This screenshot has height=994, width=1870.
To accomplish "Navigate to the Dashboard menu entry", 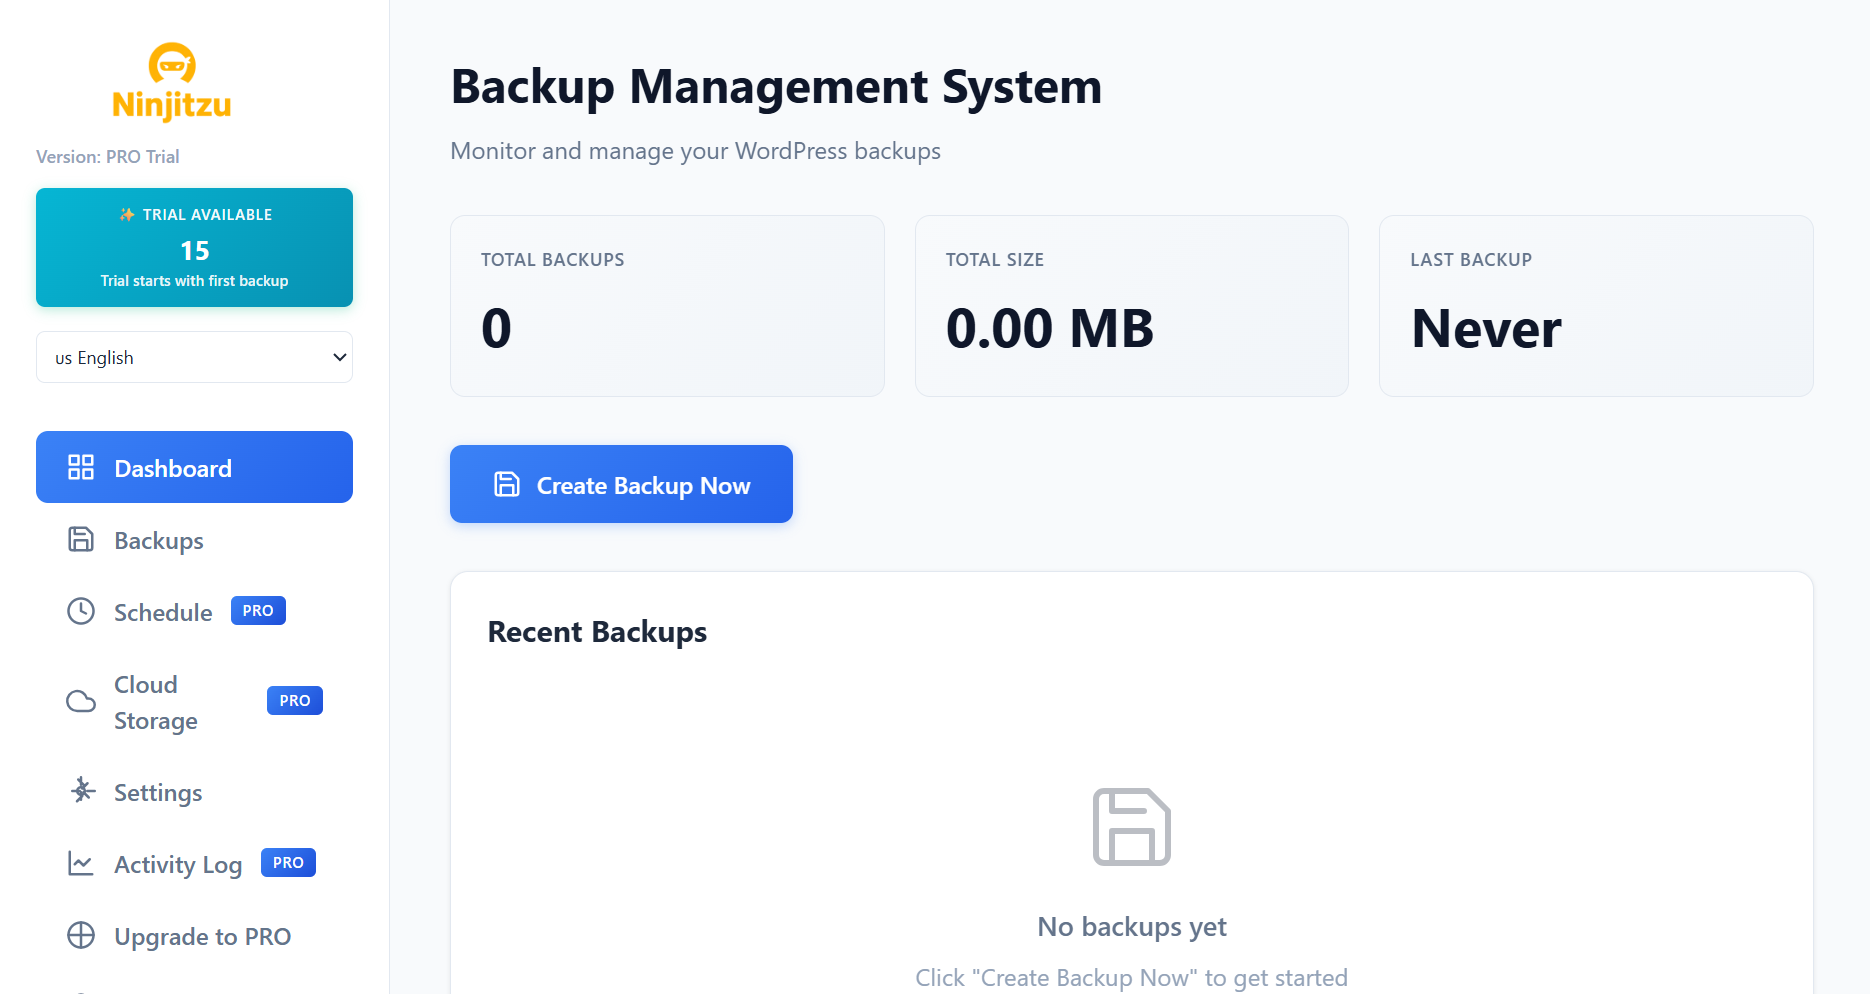I will pos(172,467).
